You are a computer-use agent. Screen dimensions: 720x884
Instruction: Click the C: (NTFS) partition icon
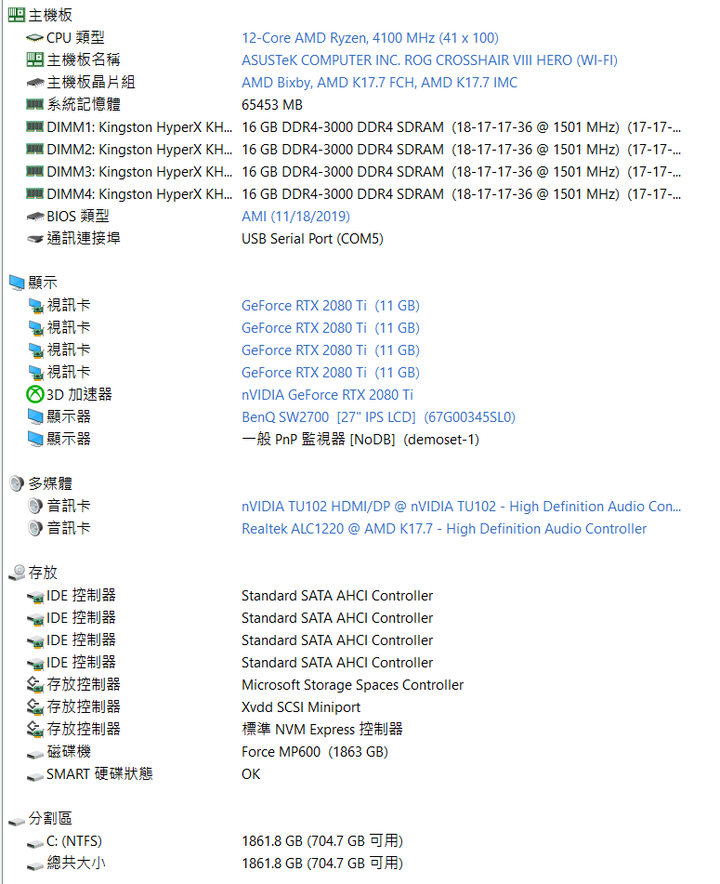coord(35,842)
